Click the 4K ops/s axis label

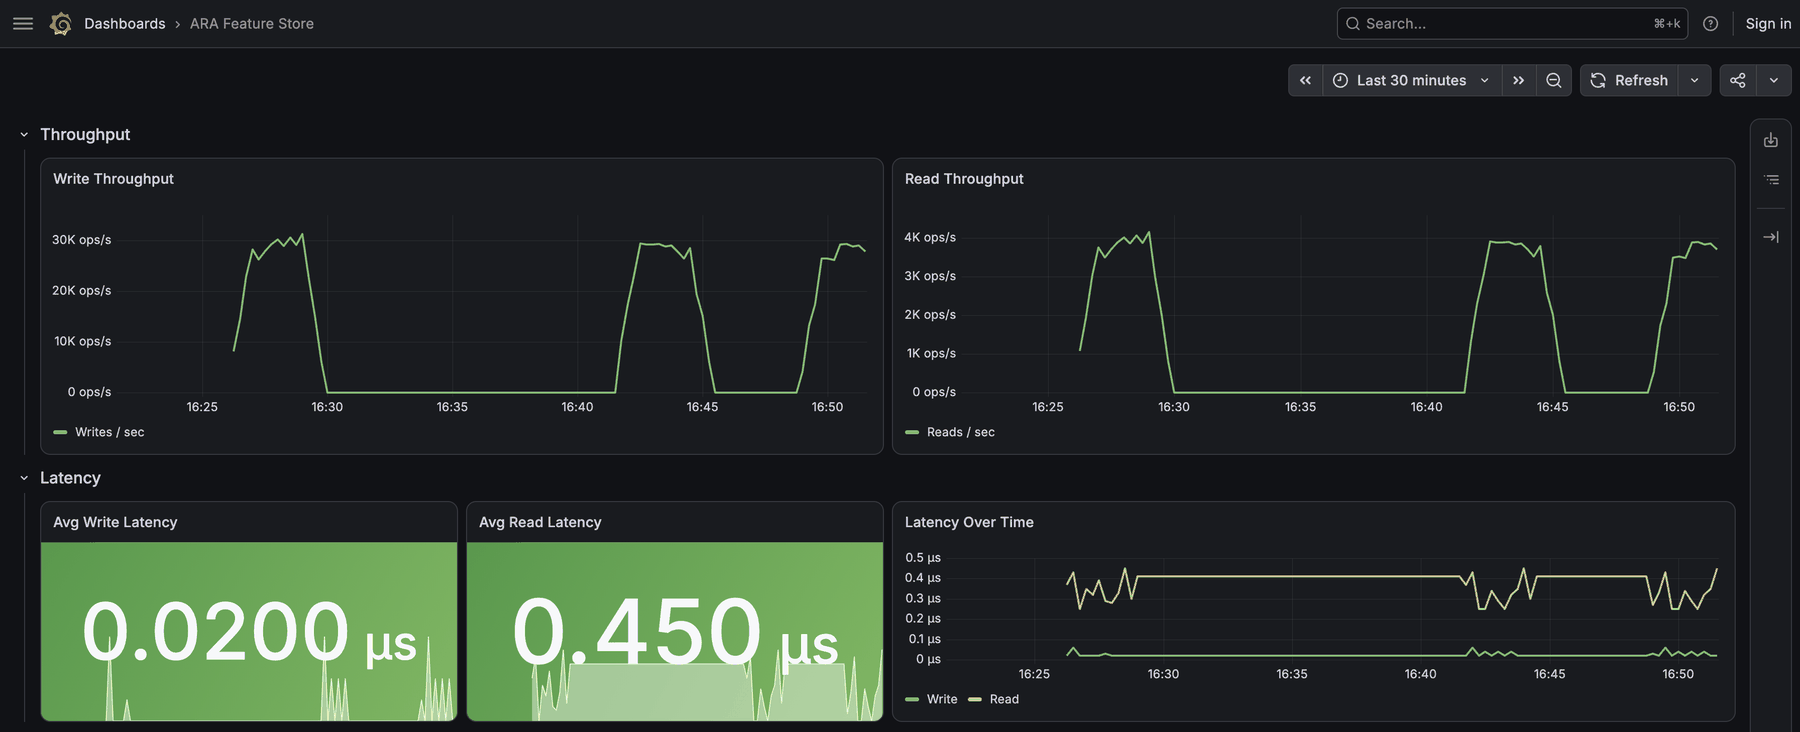coord(930,237)
